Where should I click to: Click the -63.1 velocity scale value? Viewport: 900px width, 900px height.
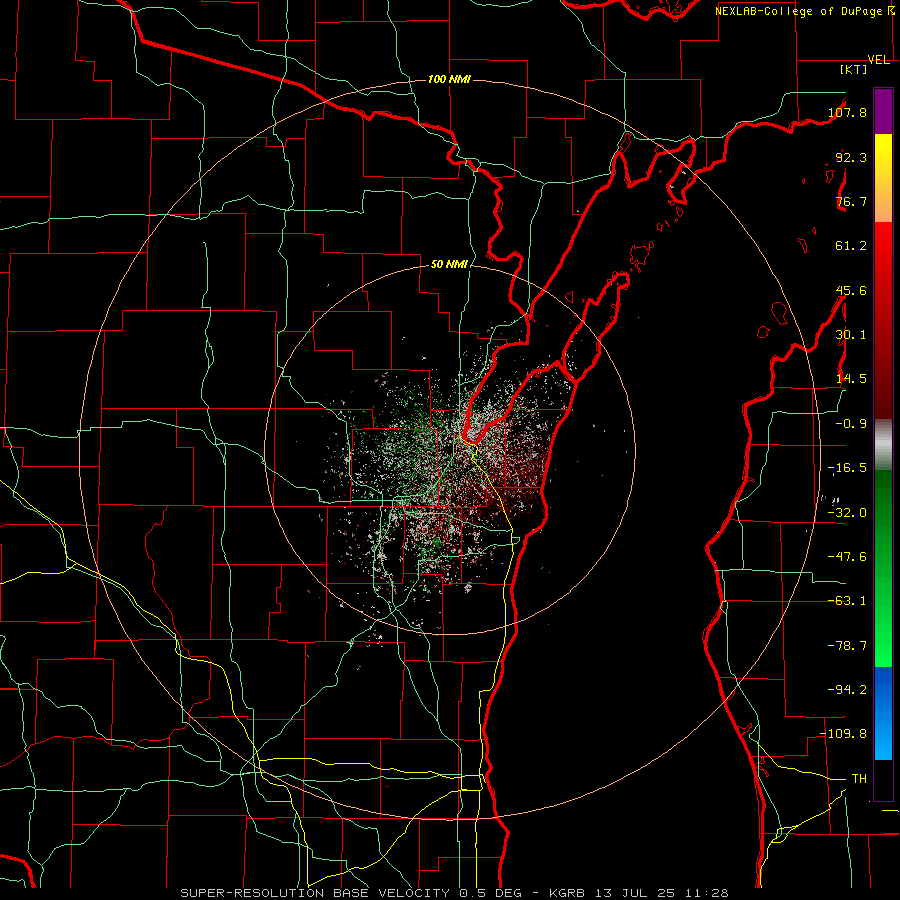click(x=847, y=601)
